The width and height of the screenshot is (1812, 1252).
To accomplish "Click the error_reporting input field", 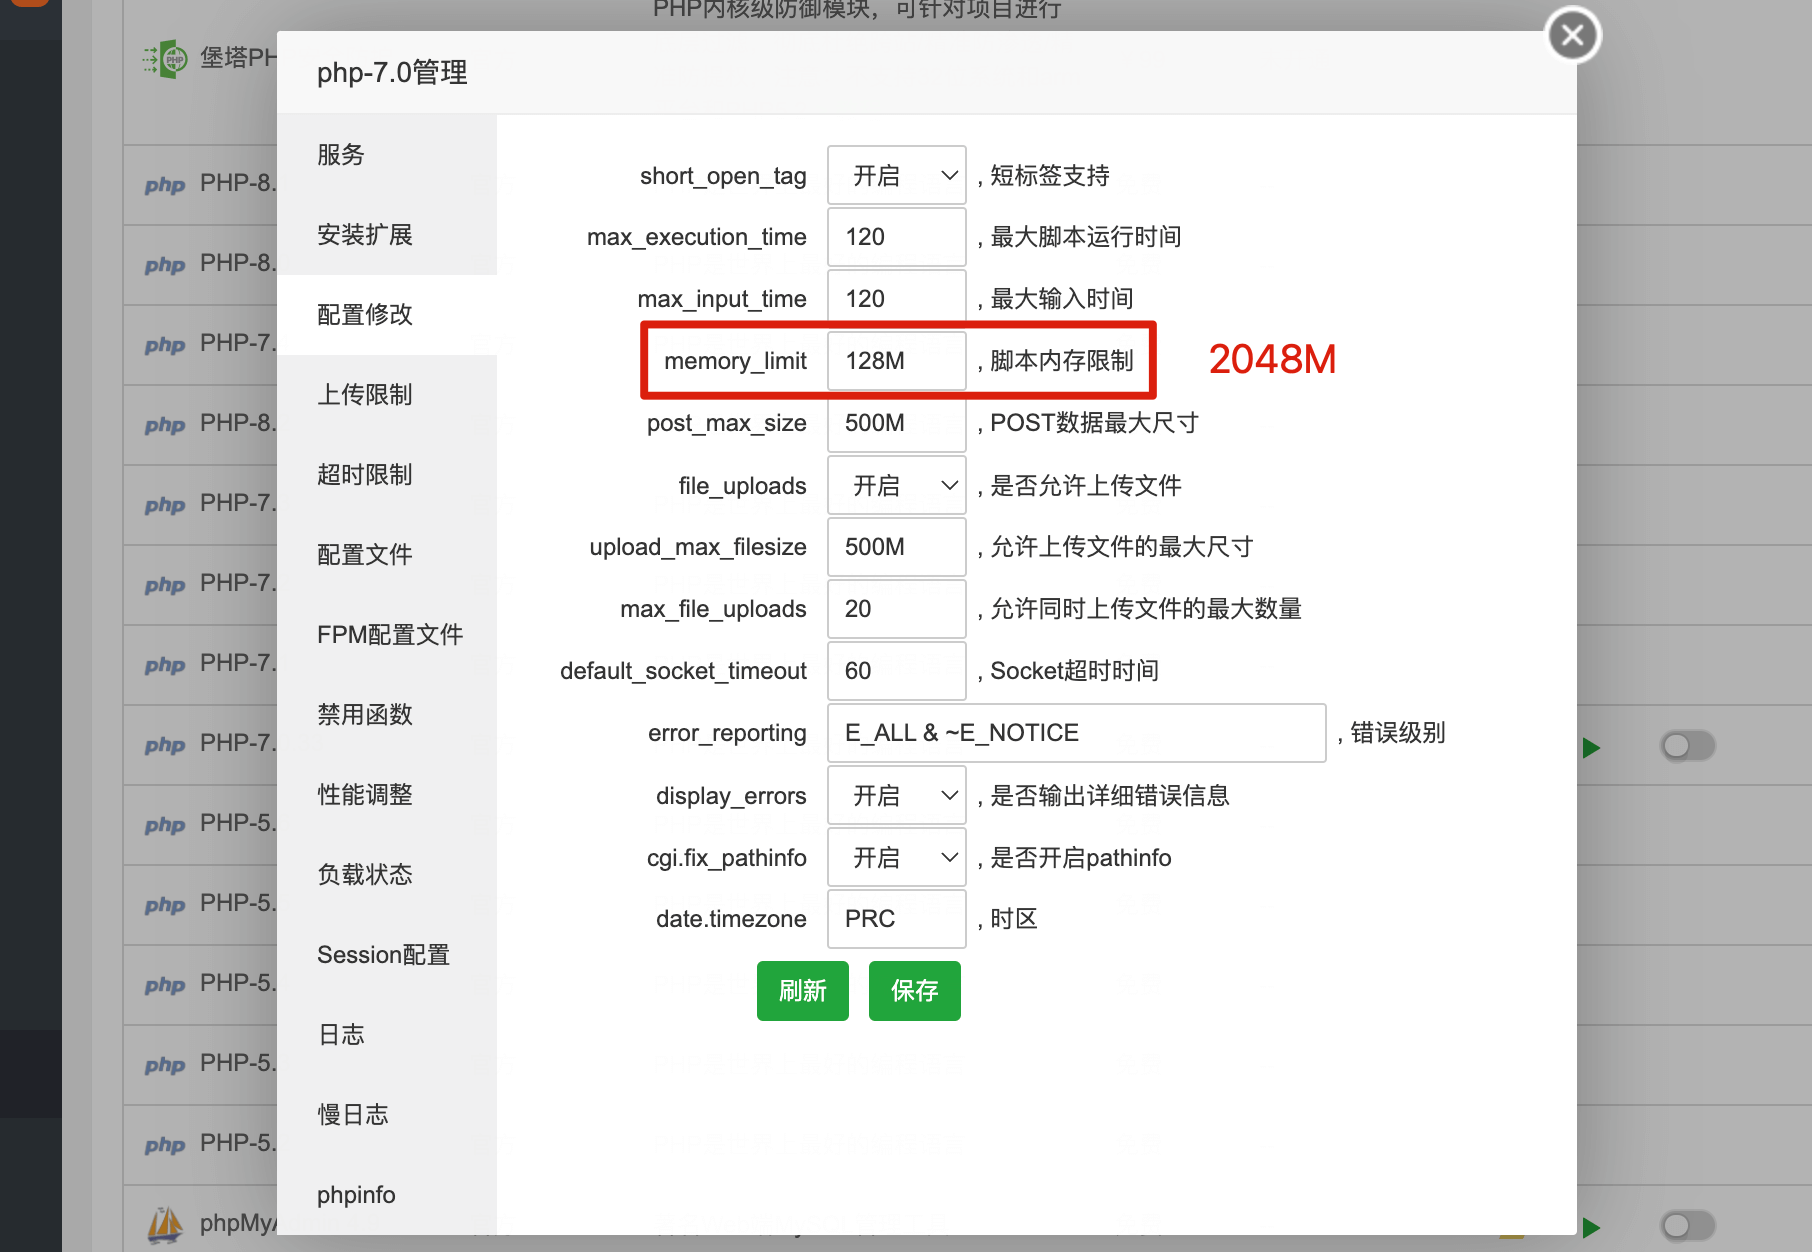I will [x=1077, y=733].
